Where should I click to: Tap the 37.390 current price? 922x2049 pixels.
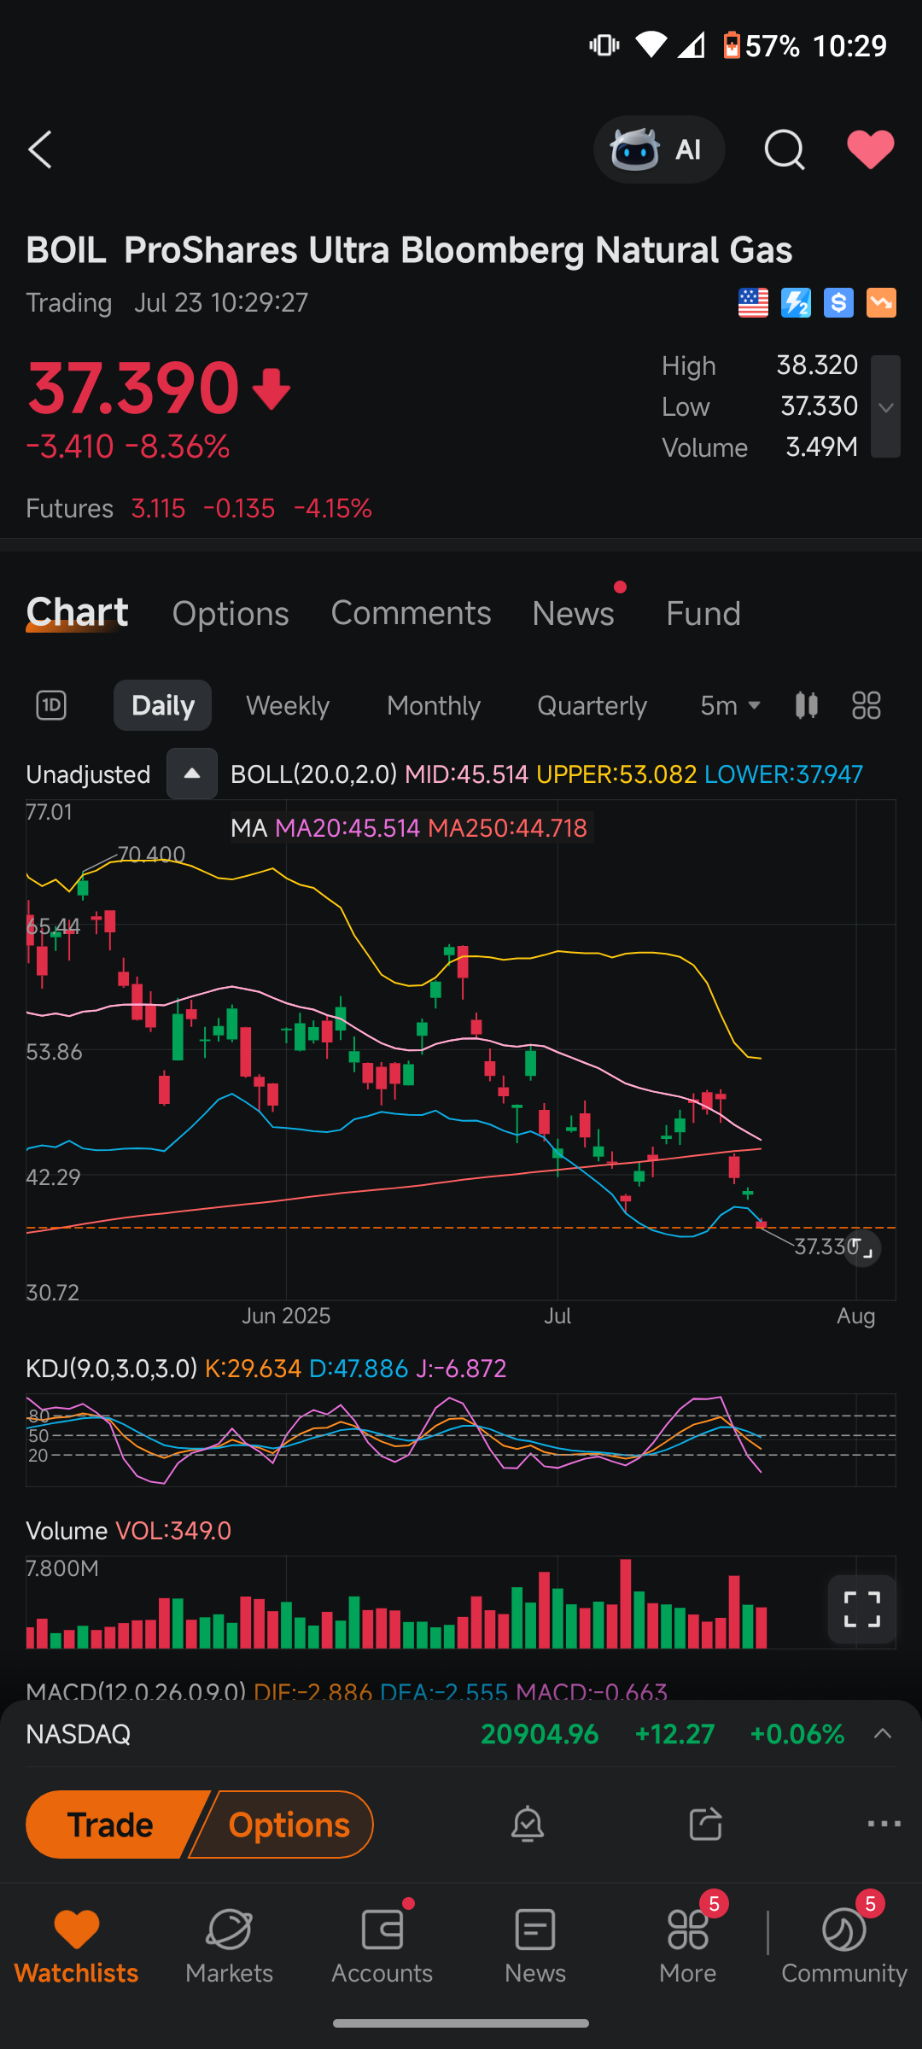pyautogui.click(x=134, y=389)
